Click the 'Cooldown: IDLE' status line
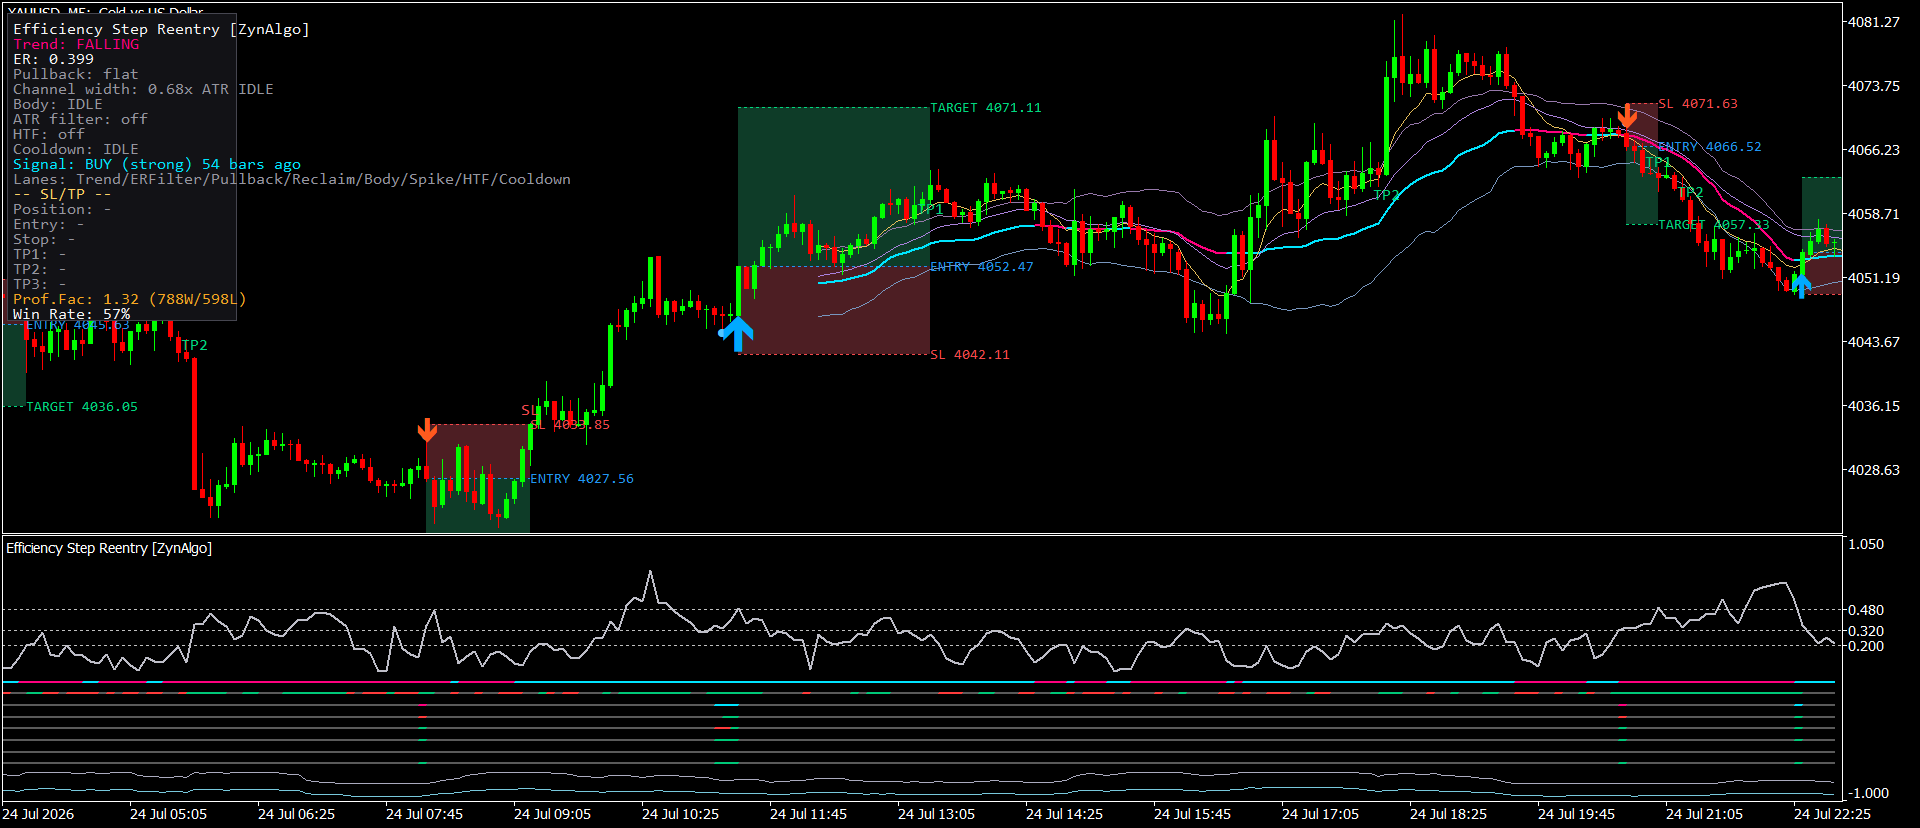Image resolution: width=1920 pixels, height=828 pixels. click(x=76, y=150)
